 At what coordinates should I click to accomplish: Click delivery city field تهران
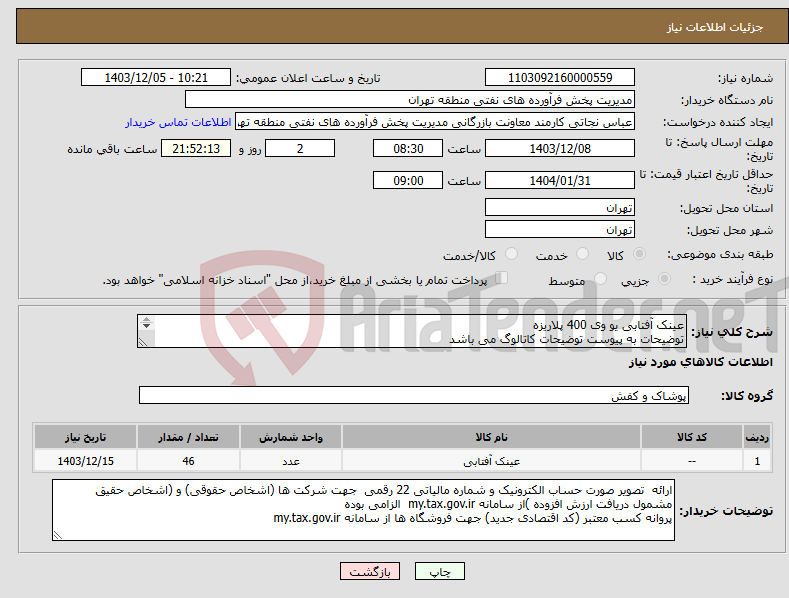(560, 230)
